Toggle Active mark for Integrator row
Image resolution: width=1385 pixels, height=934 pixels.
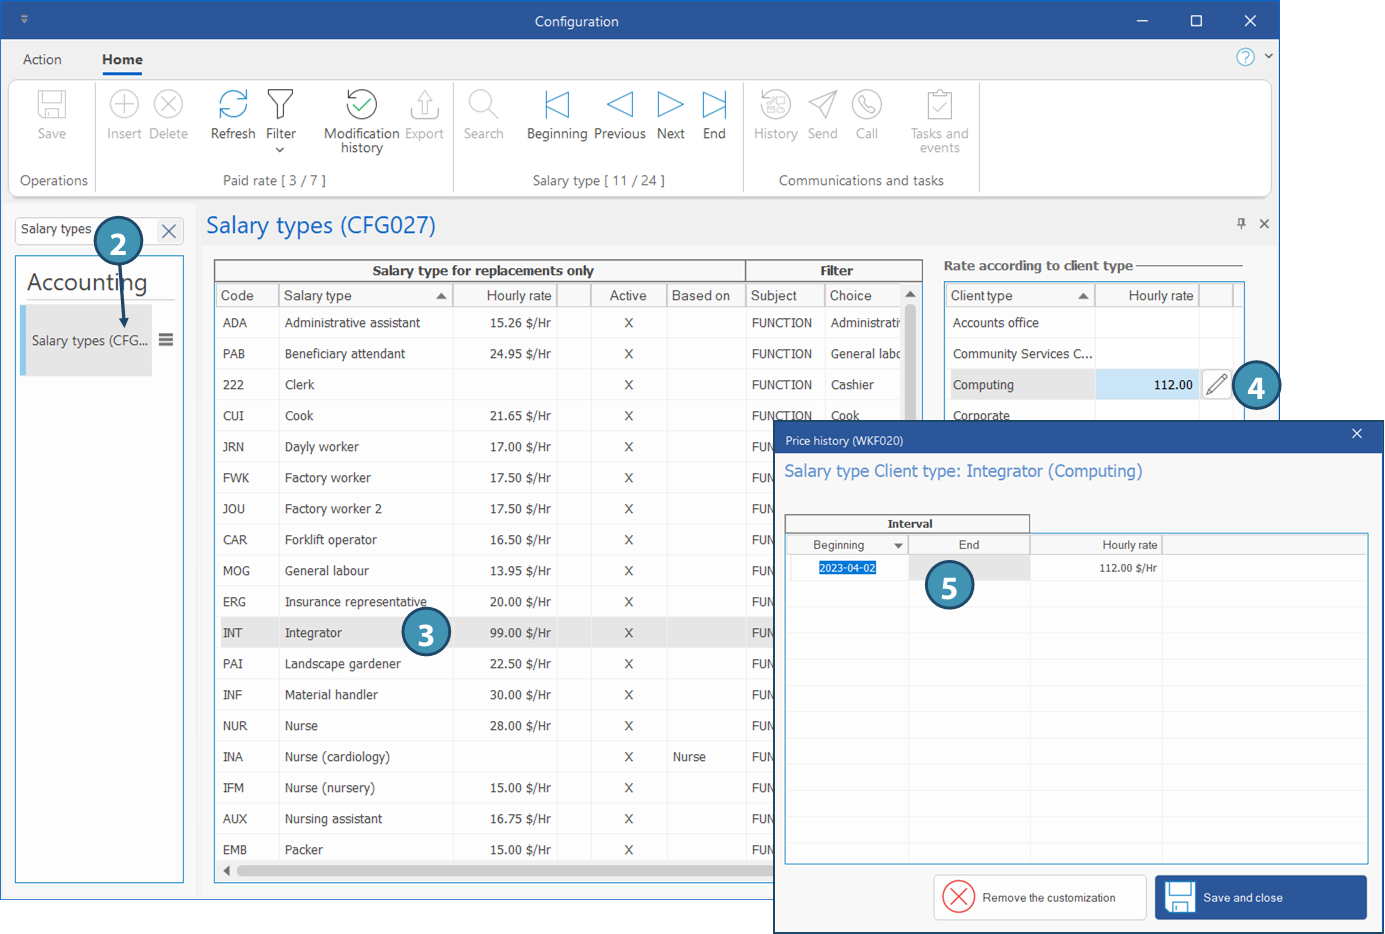628,633
